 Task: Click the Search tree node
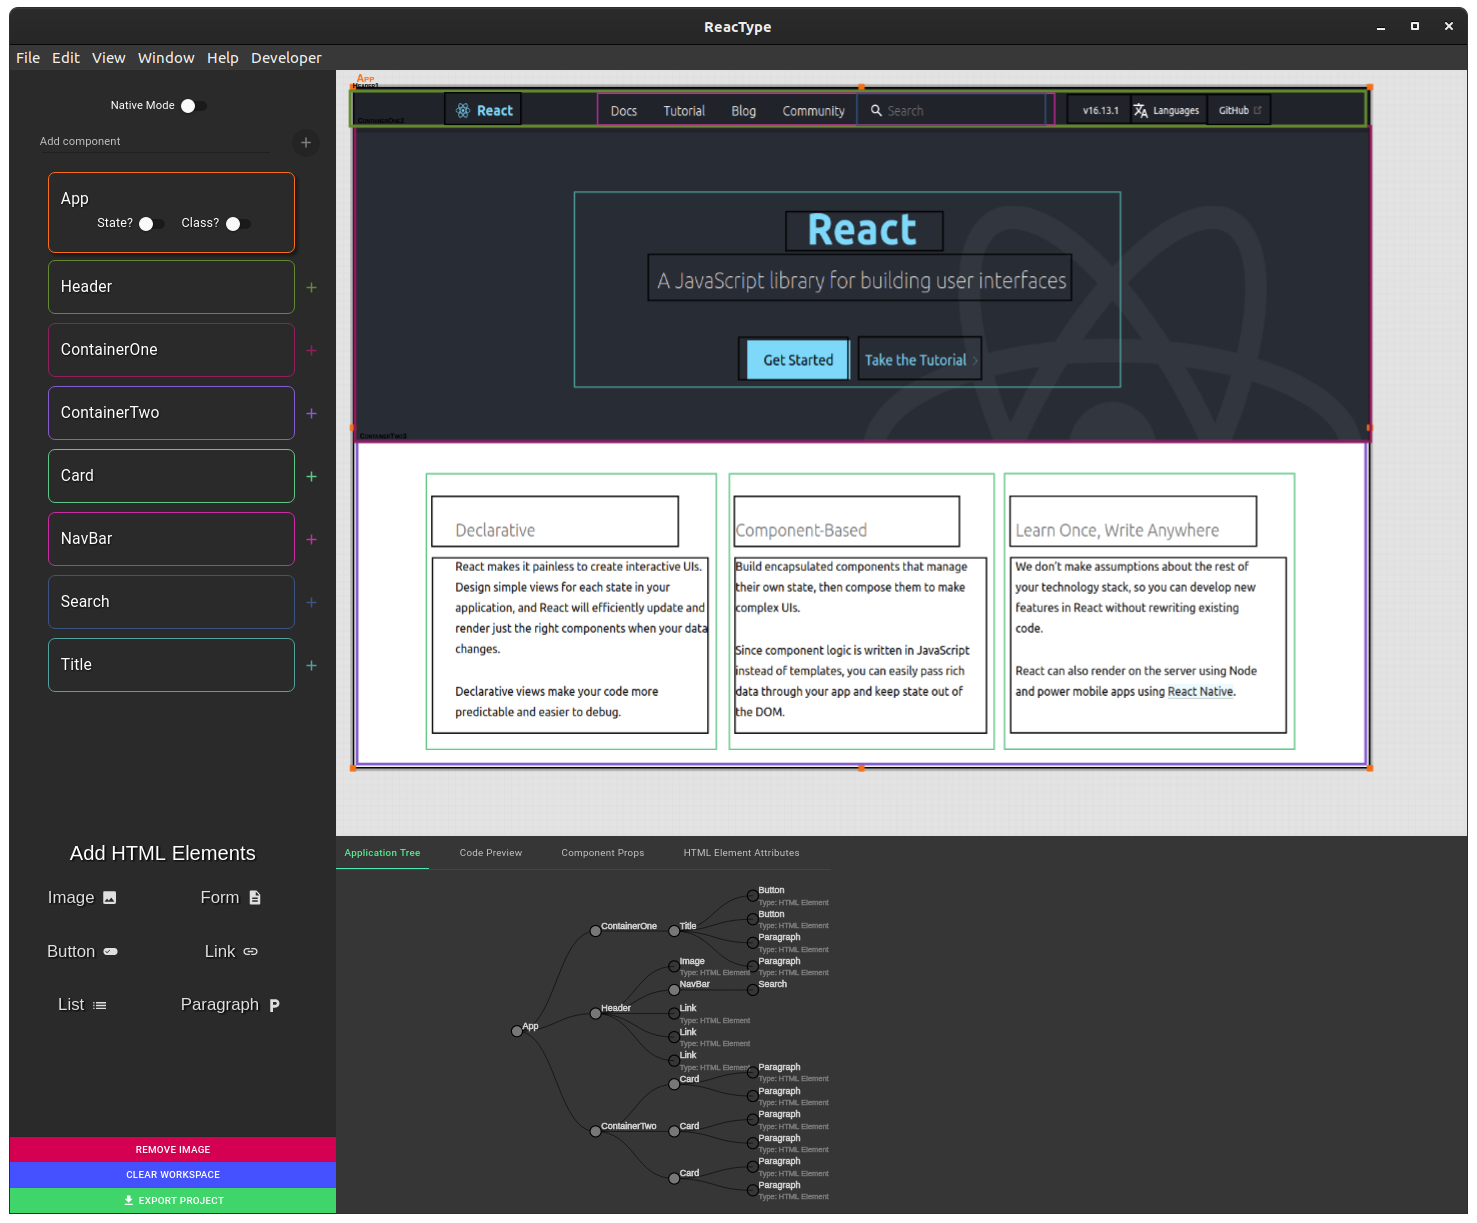752,989
